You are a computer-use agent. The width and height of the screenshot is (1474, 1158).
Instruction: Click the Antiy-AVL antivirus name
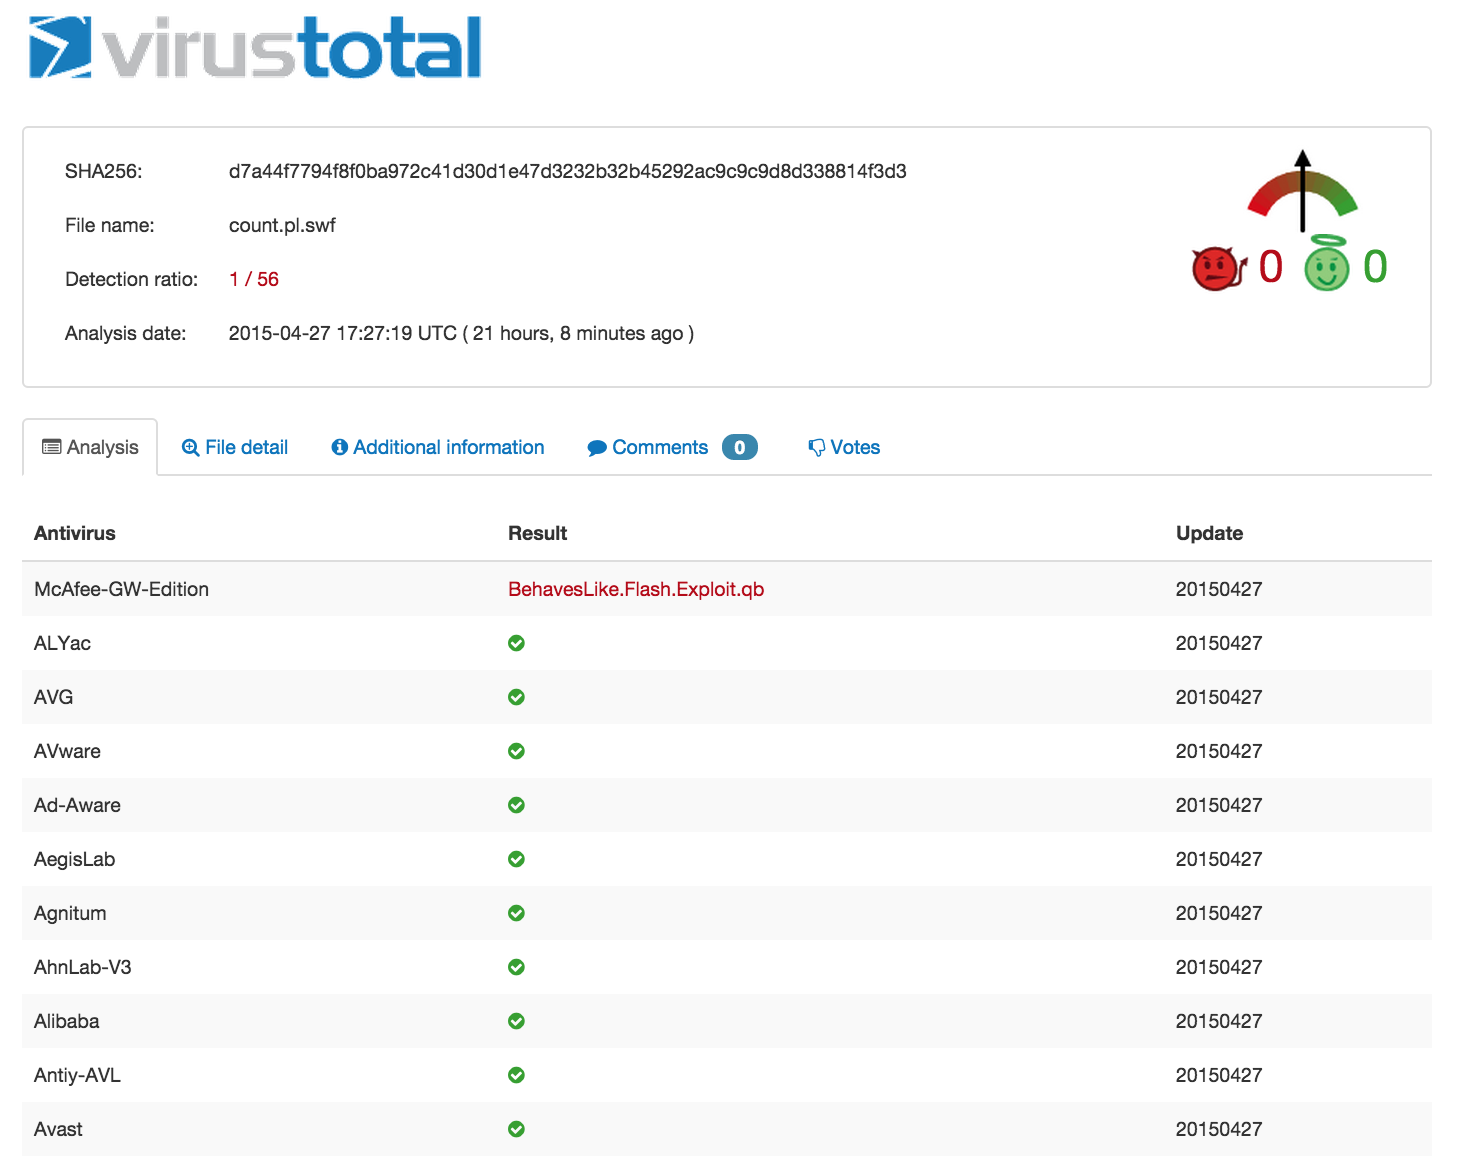77,1075
